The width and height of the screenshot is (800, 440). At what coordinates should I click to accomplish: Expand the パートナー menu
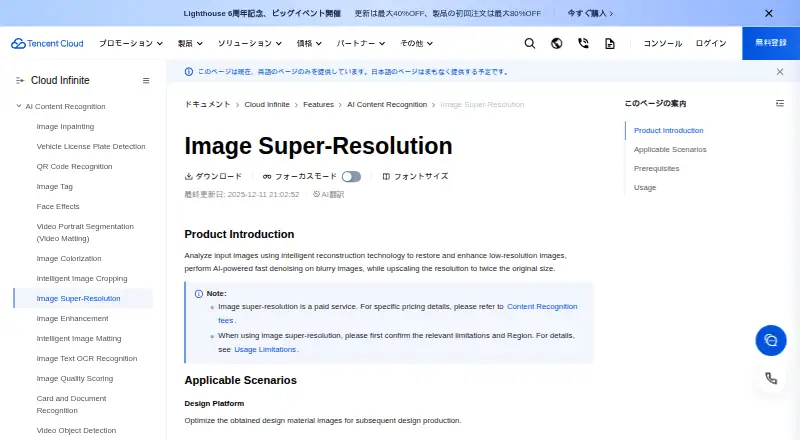click(x=361, y=43)
